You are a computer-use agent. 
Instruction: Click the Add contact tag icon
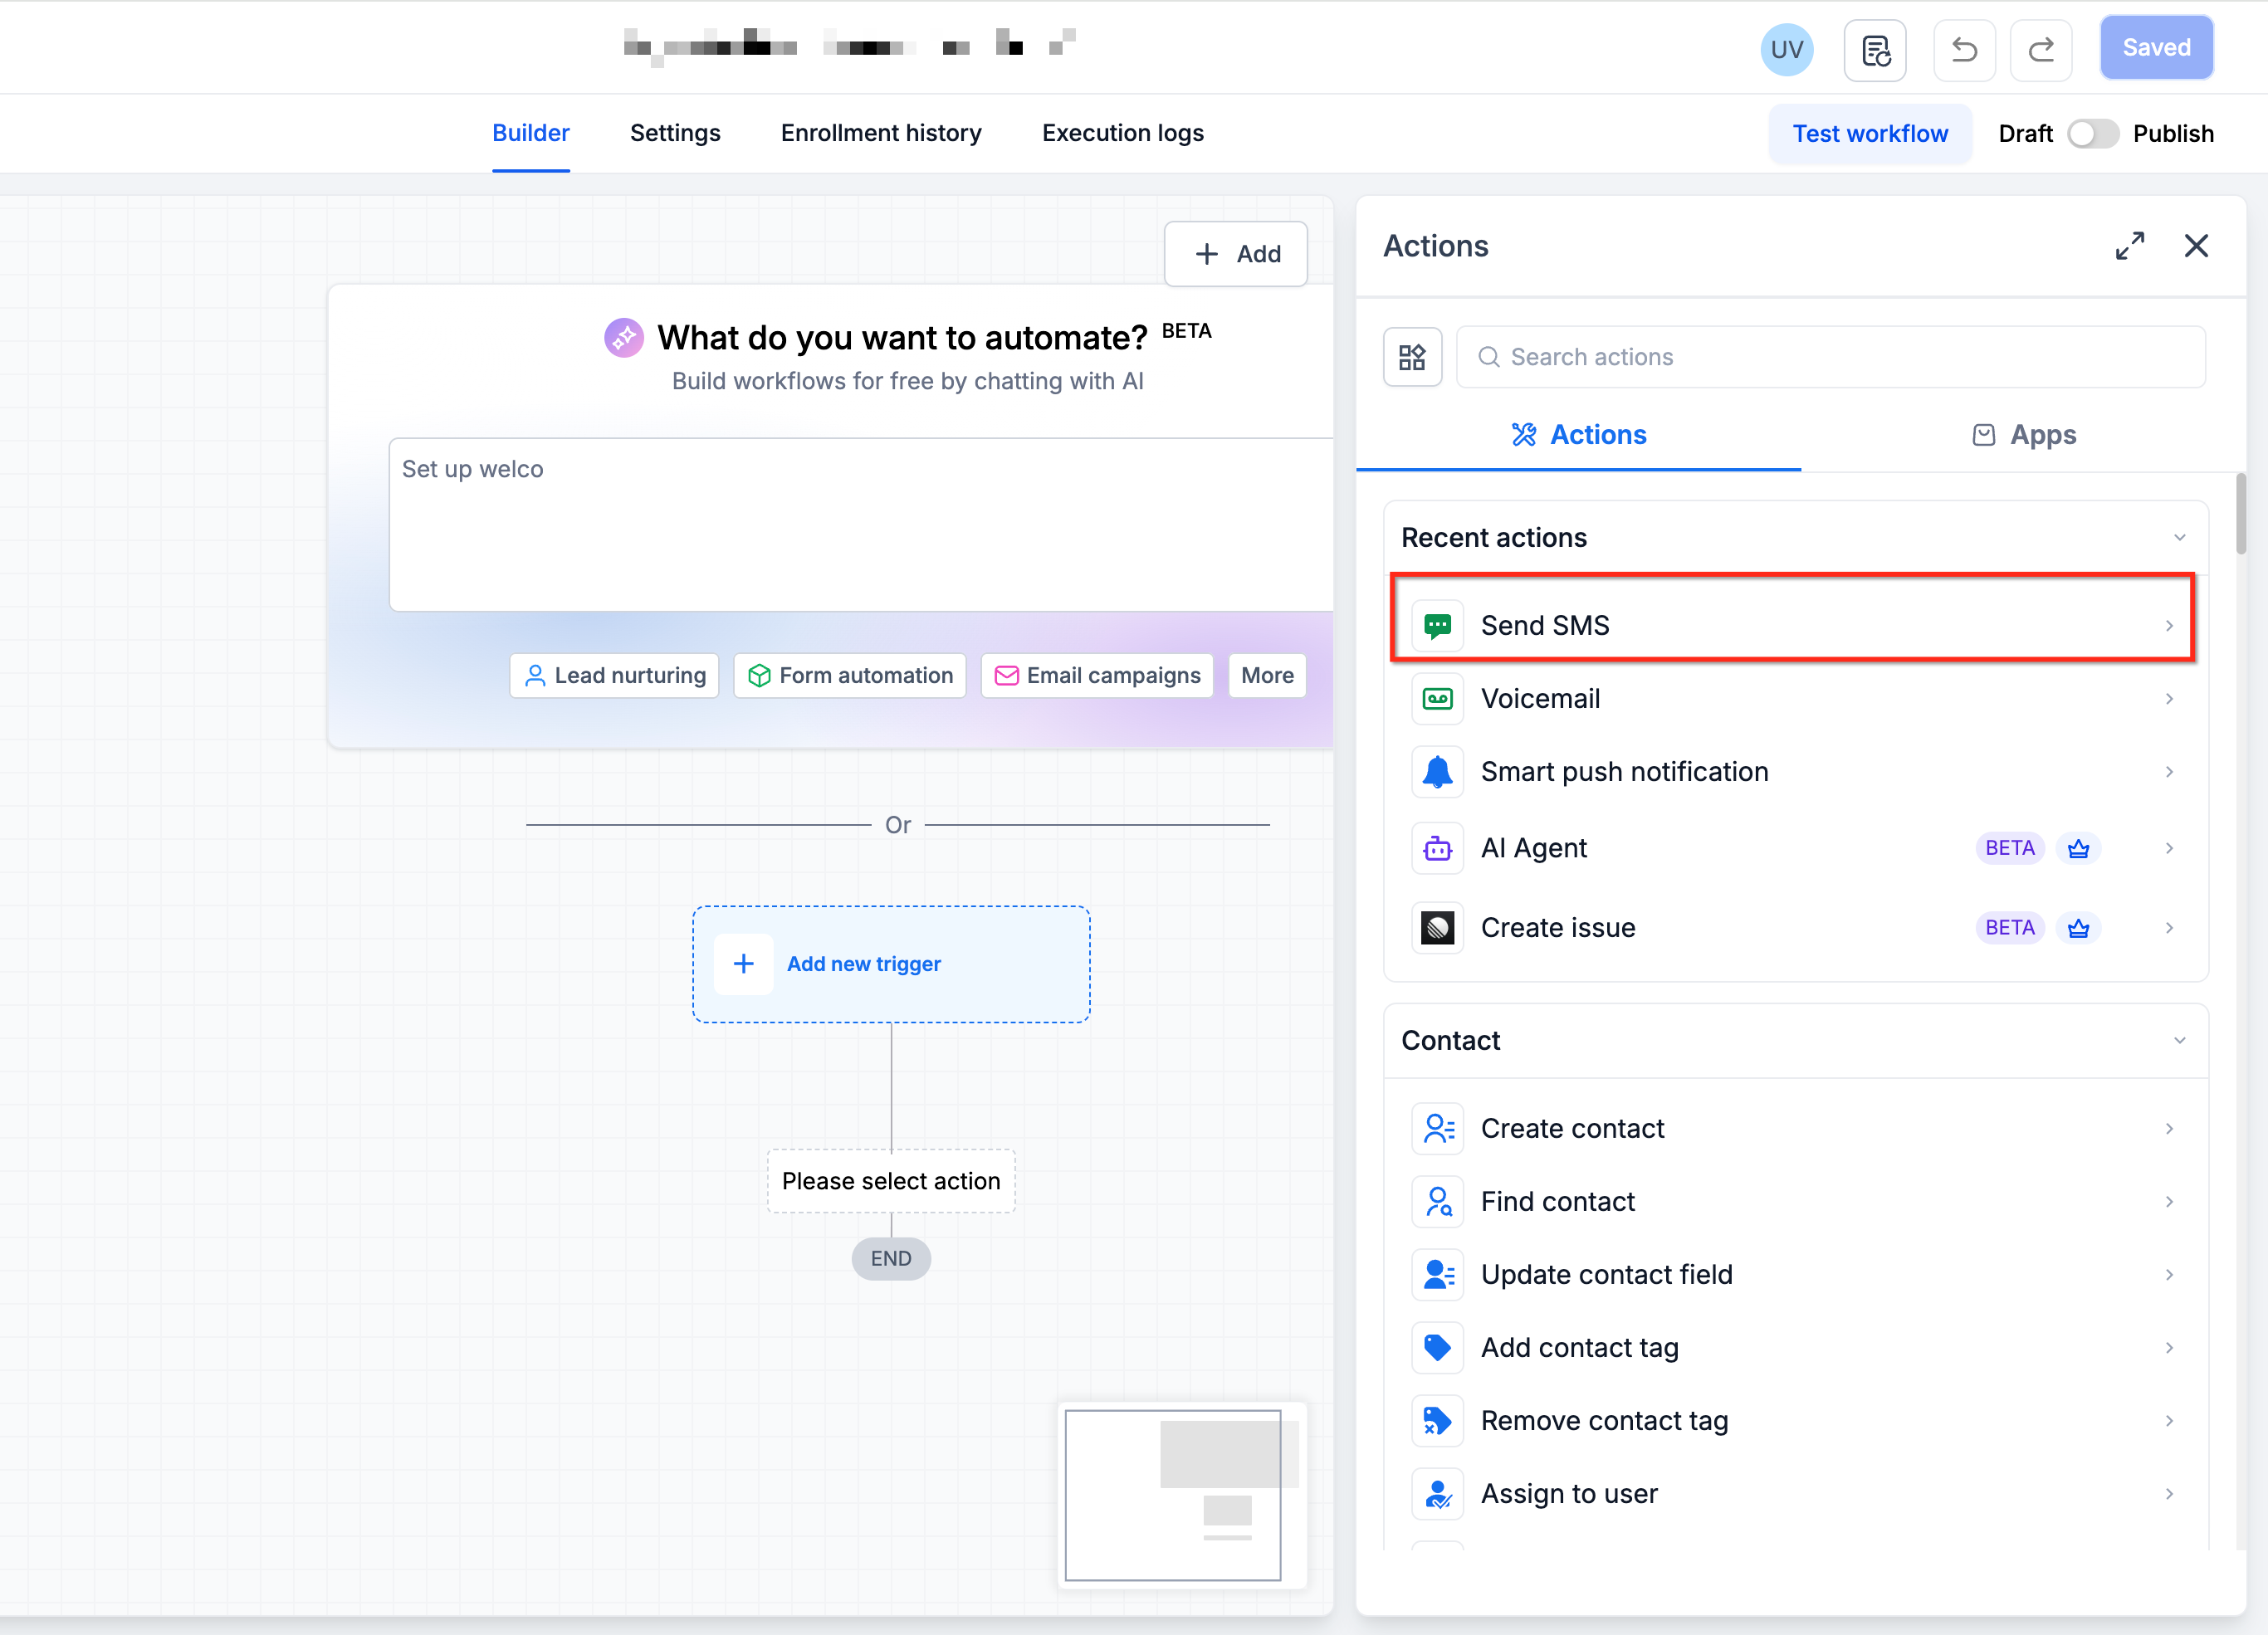[1437, 1348]
